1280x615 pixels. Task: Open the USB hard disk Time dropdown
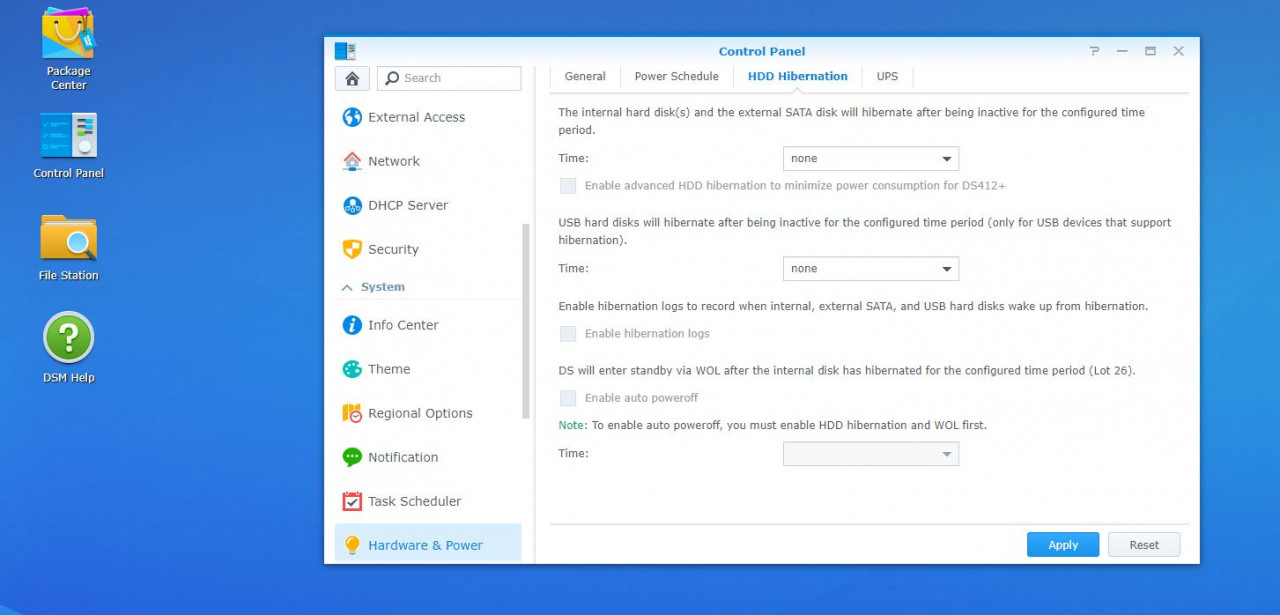click(869, 268)
